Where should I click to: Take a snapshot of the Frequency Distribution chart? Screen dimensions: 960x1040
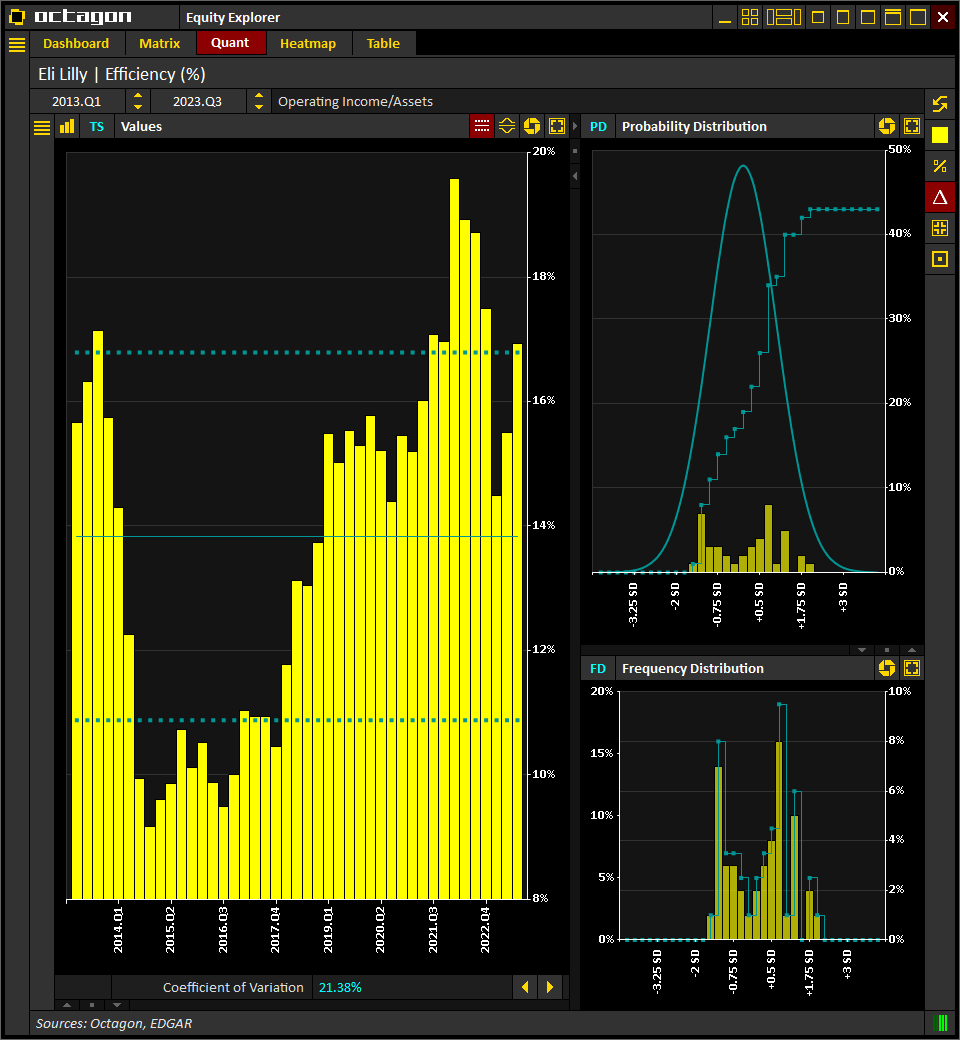[x=887, y=668]
